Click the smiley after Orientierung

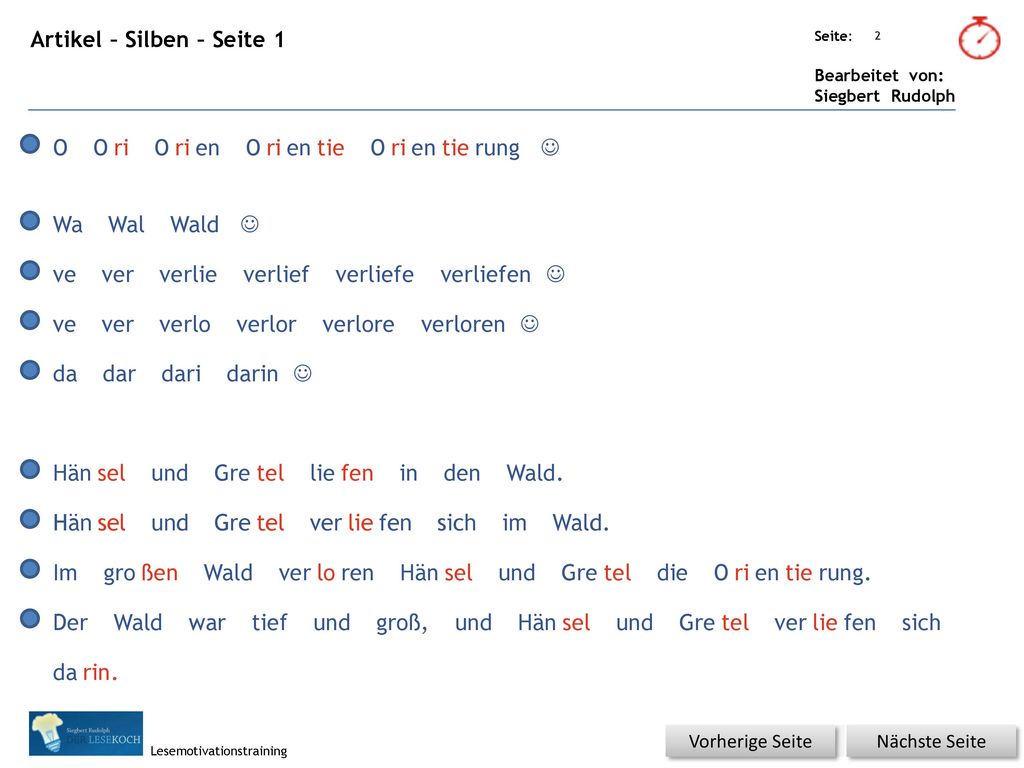pos(550,148)
